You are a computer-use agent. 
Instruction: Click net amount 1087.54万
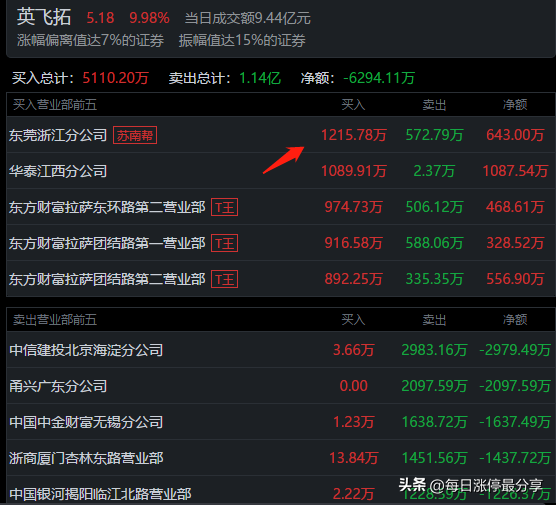click(515, 171)
